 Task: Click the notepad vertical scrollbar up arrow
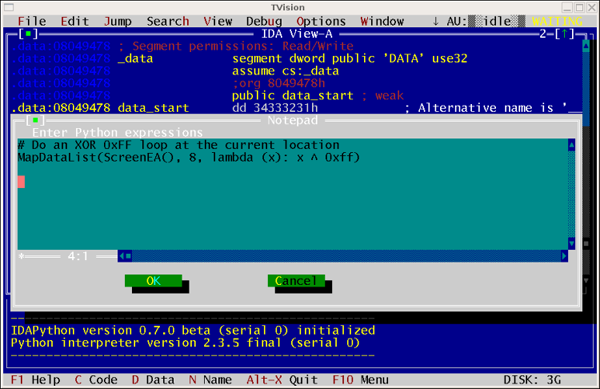[571, 145]
